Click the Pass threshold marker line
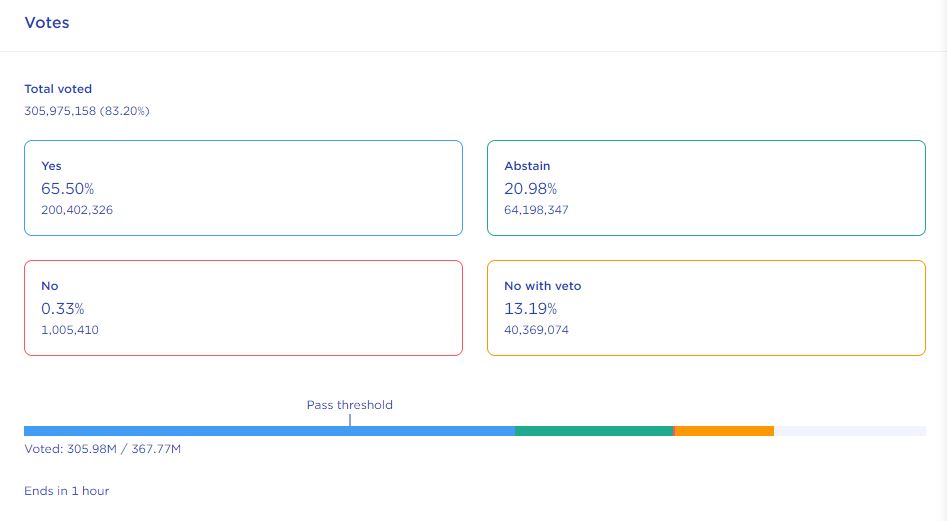 (350, 420)
